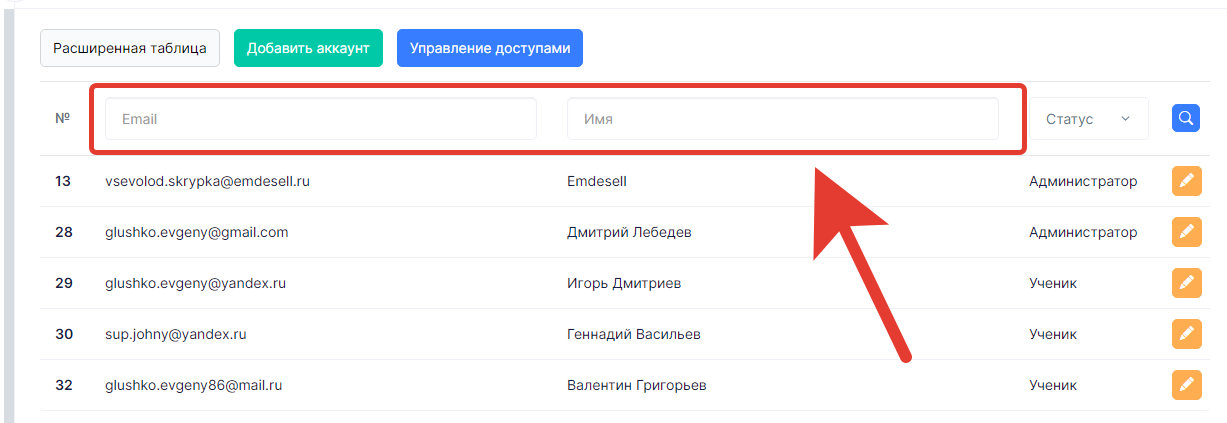Image resolution: width=1227 pixels, height=423 pixels.
Task: Click the blue search magnifier icon
Action: pos(1186,118)
